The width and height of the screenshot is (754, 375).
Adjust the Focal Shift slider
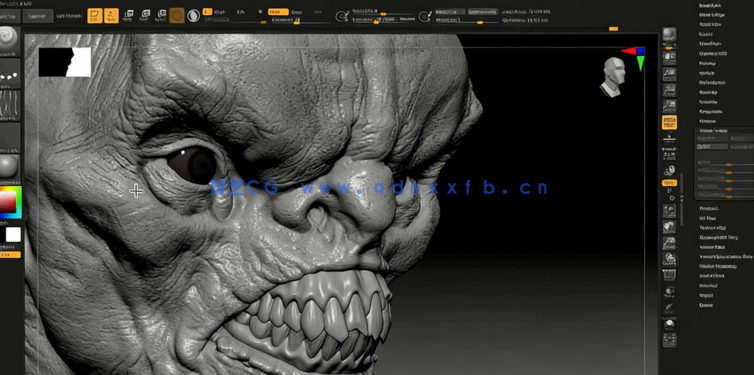[383, 11]
